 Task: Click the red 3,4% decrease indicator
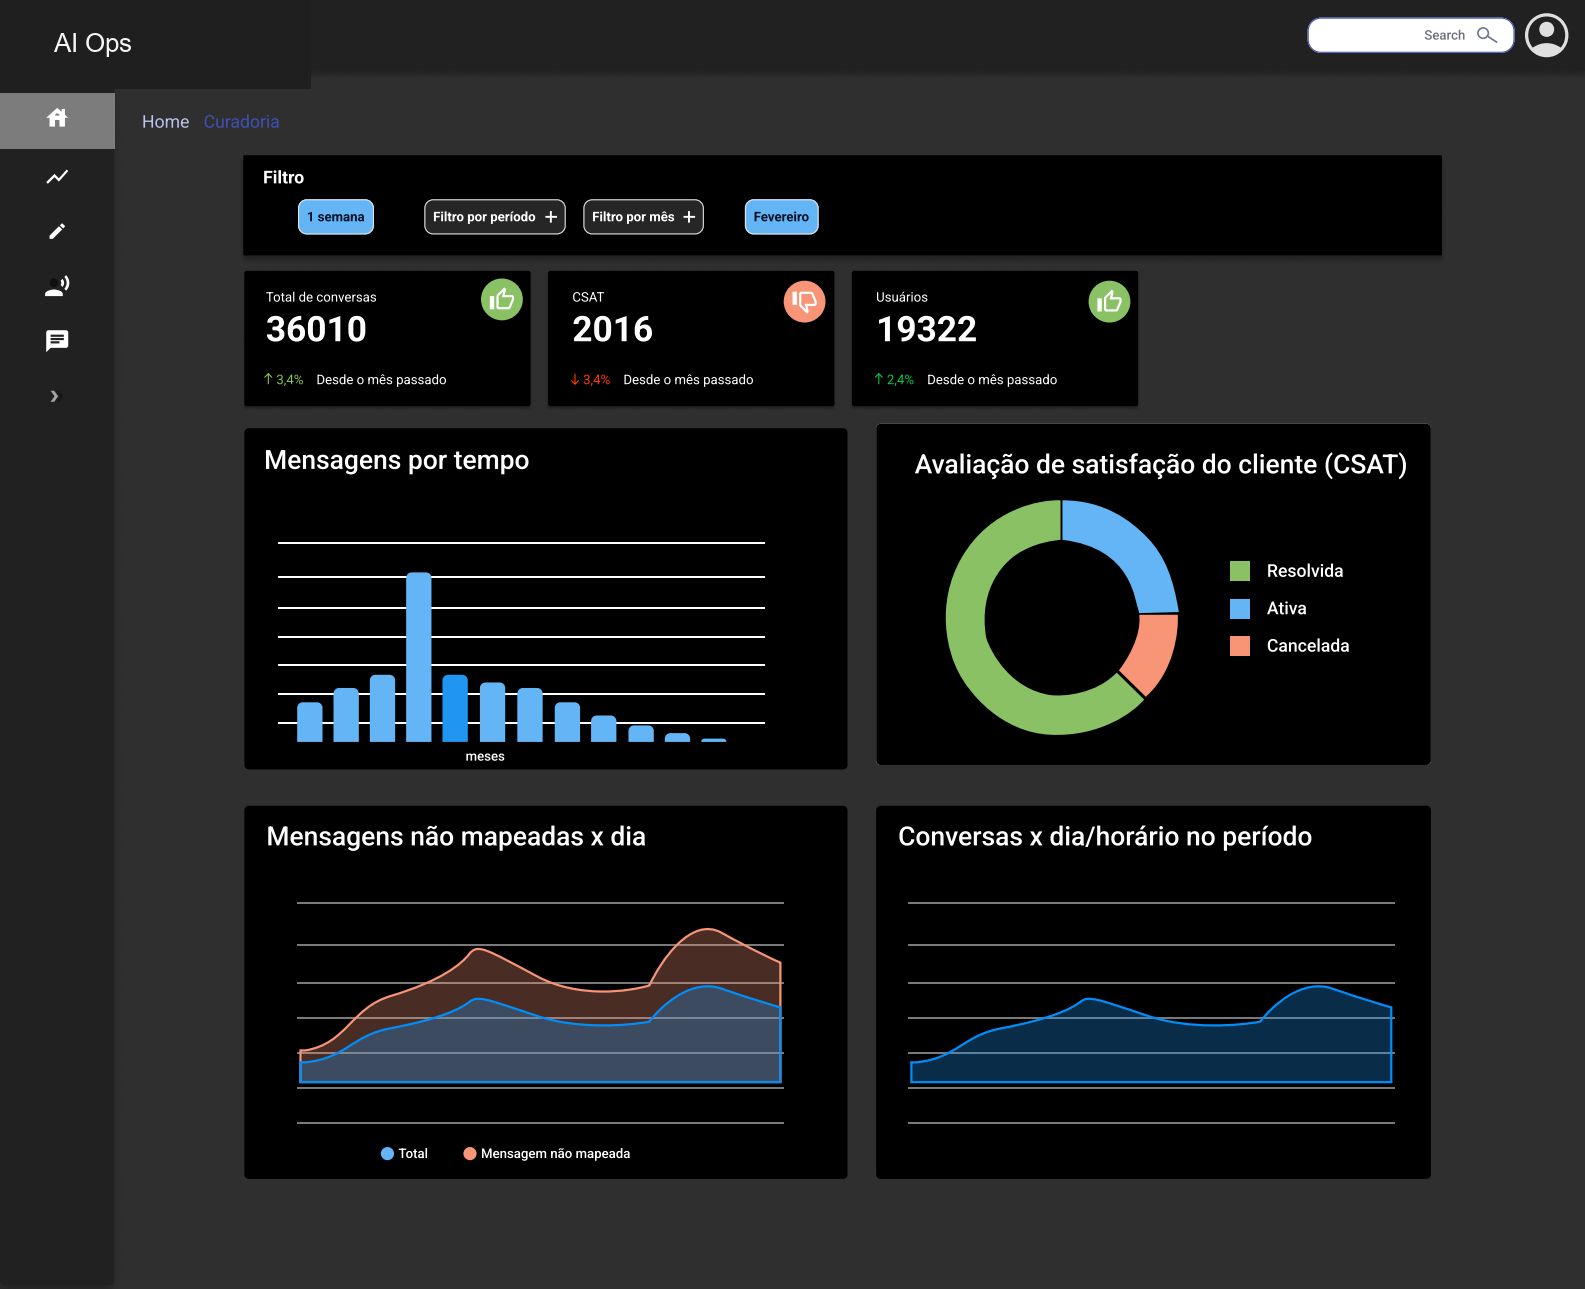click(x=590, y=380)
